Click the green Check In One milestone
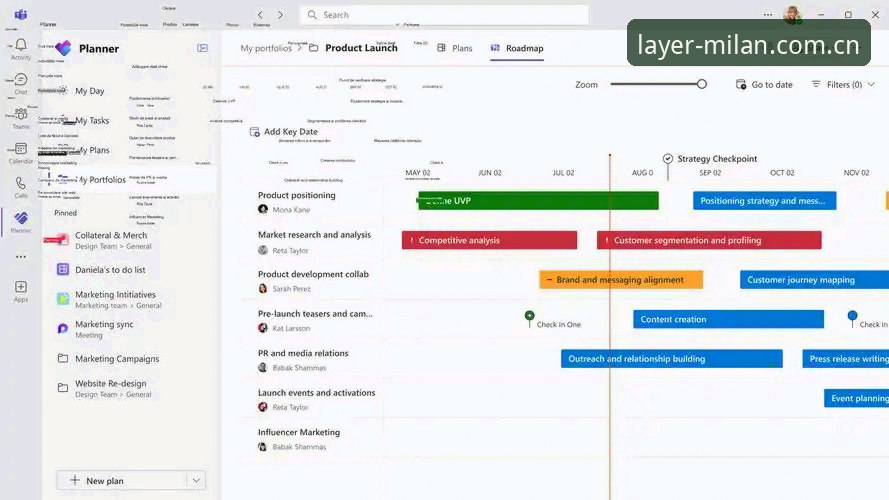Image resolution: width=889 pixels, height=500 pixels. coord(530,316)
